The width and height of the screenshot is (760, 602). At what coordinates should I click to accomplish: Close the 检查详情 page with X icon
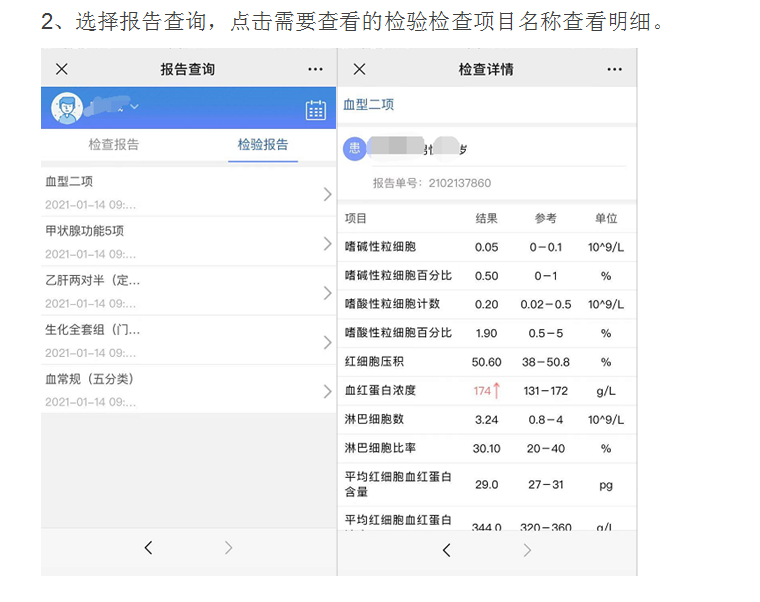pos(360,69)
